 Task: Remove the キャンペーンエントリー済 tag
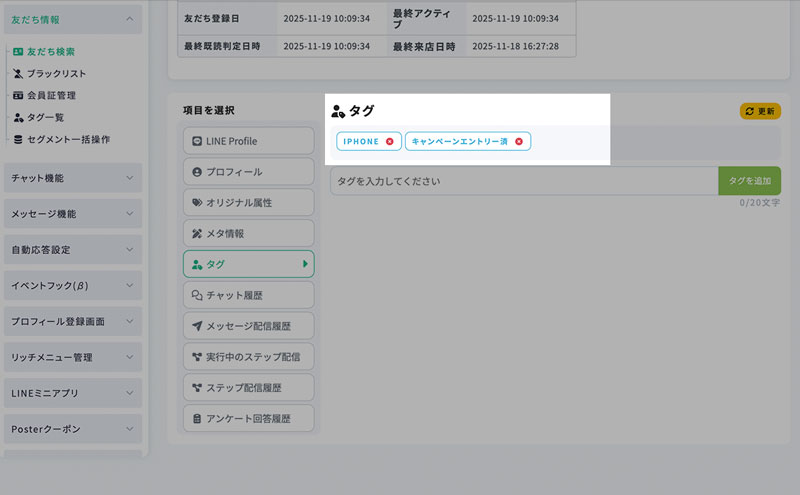[x=519, y=142]
